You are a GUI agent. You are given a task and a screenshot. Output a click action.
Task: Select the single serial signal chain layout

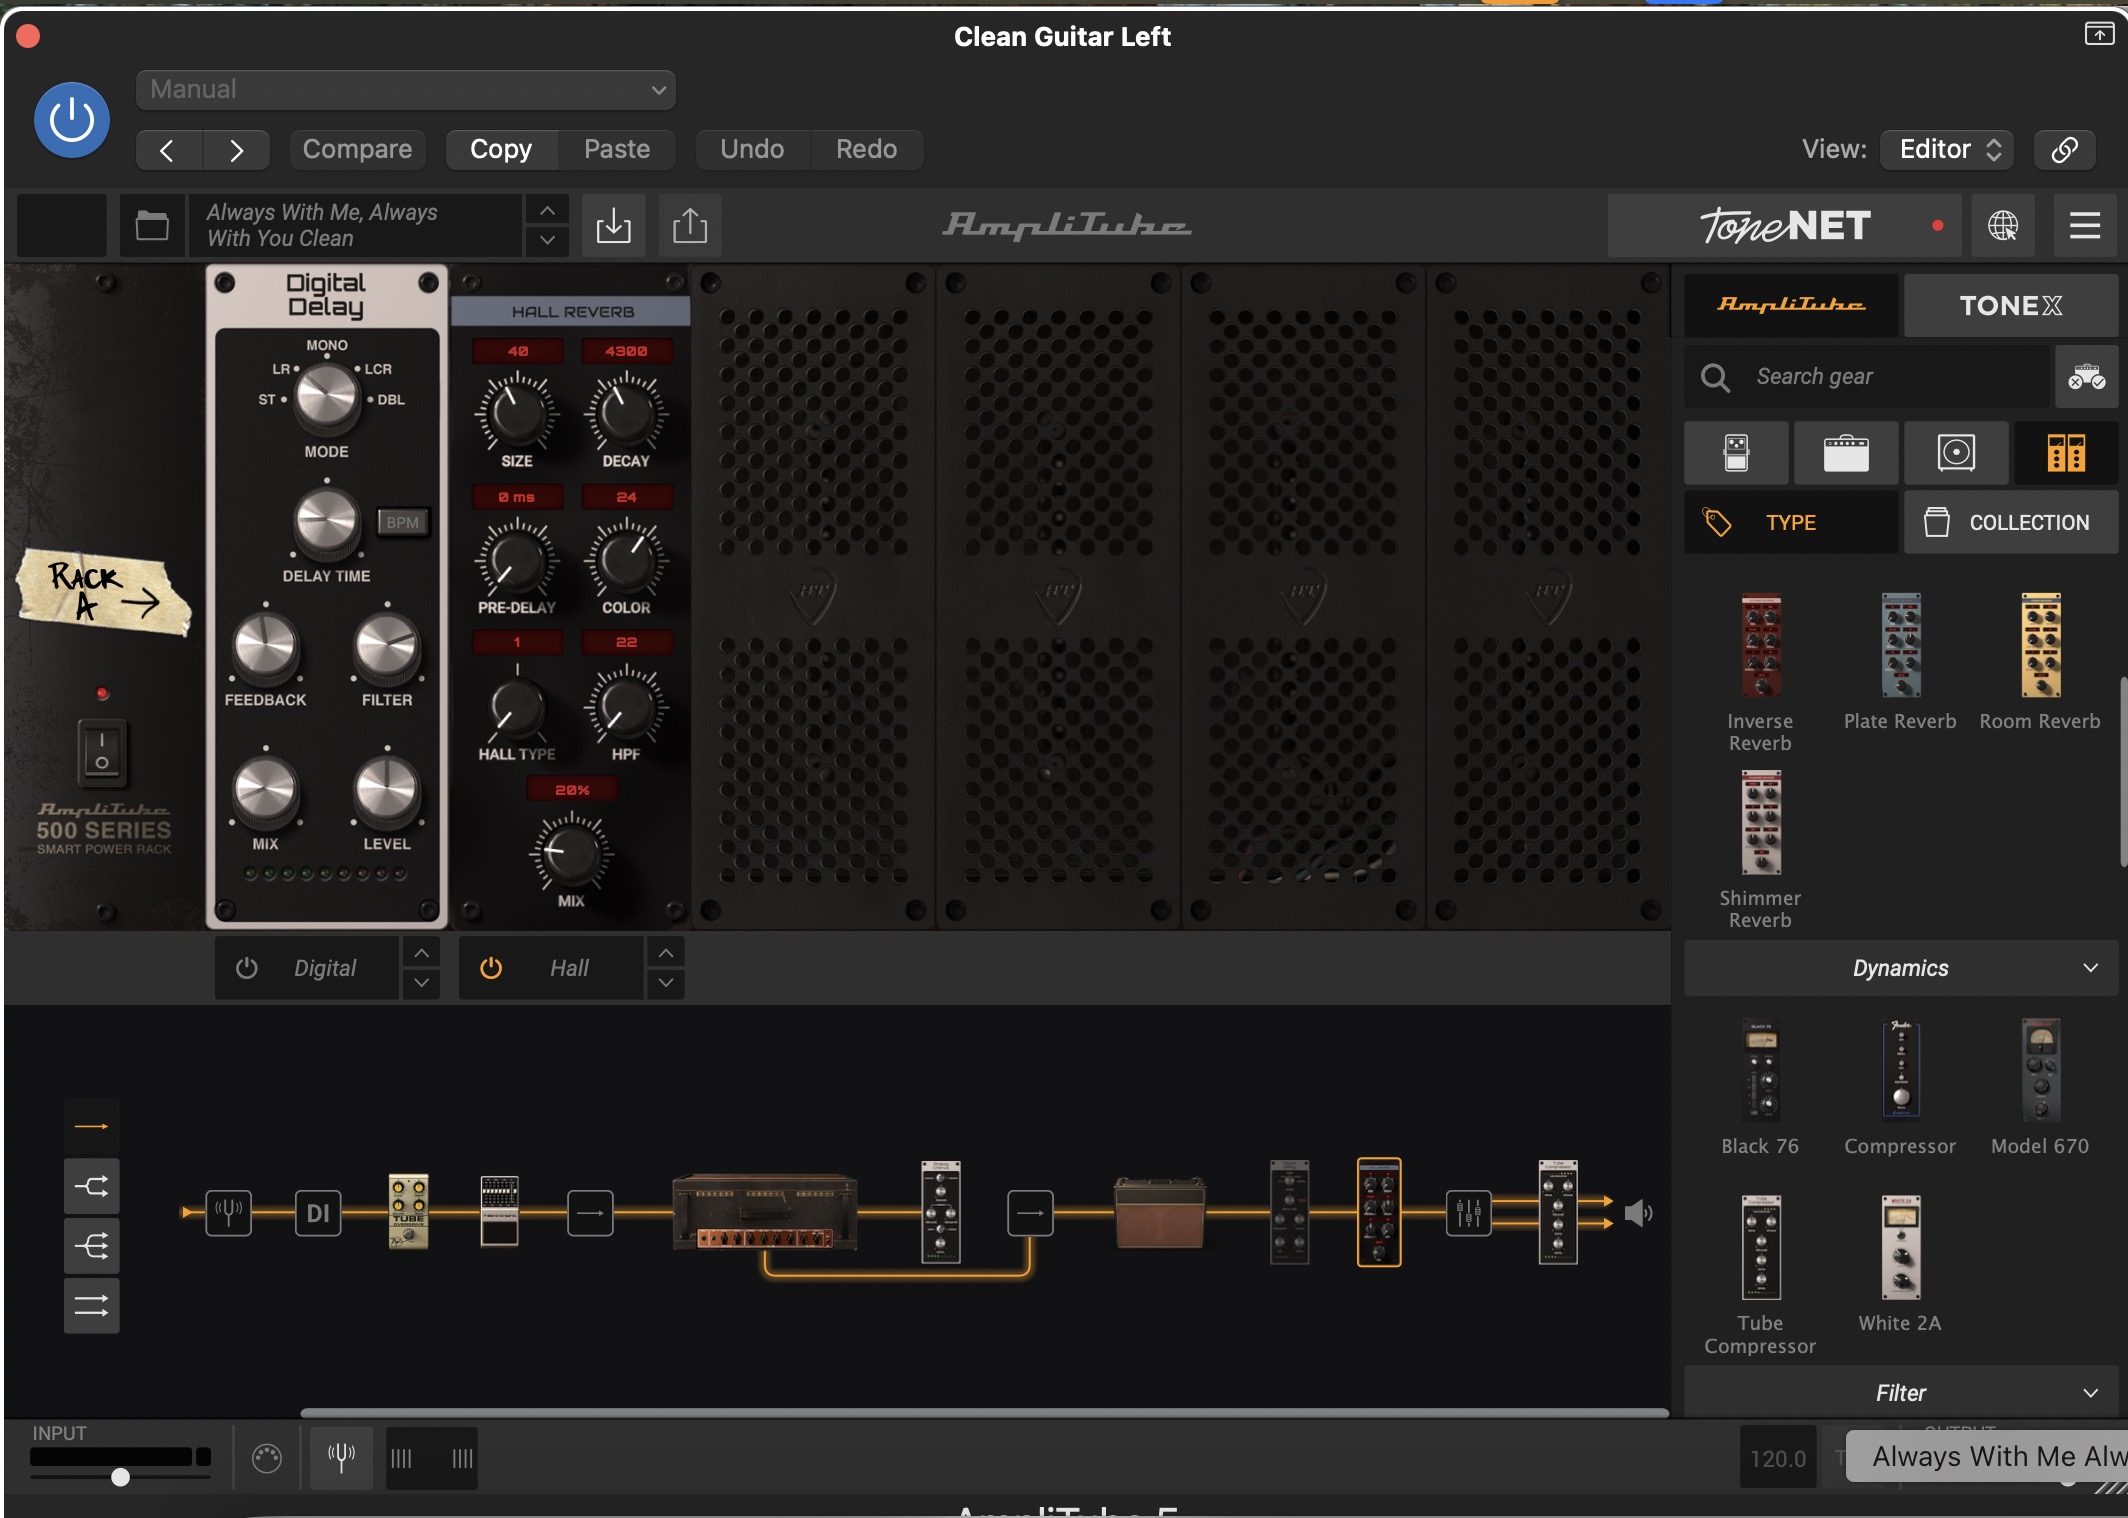[x=91, y=1126]
